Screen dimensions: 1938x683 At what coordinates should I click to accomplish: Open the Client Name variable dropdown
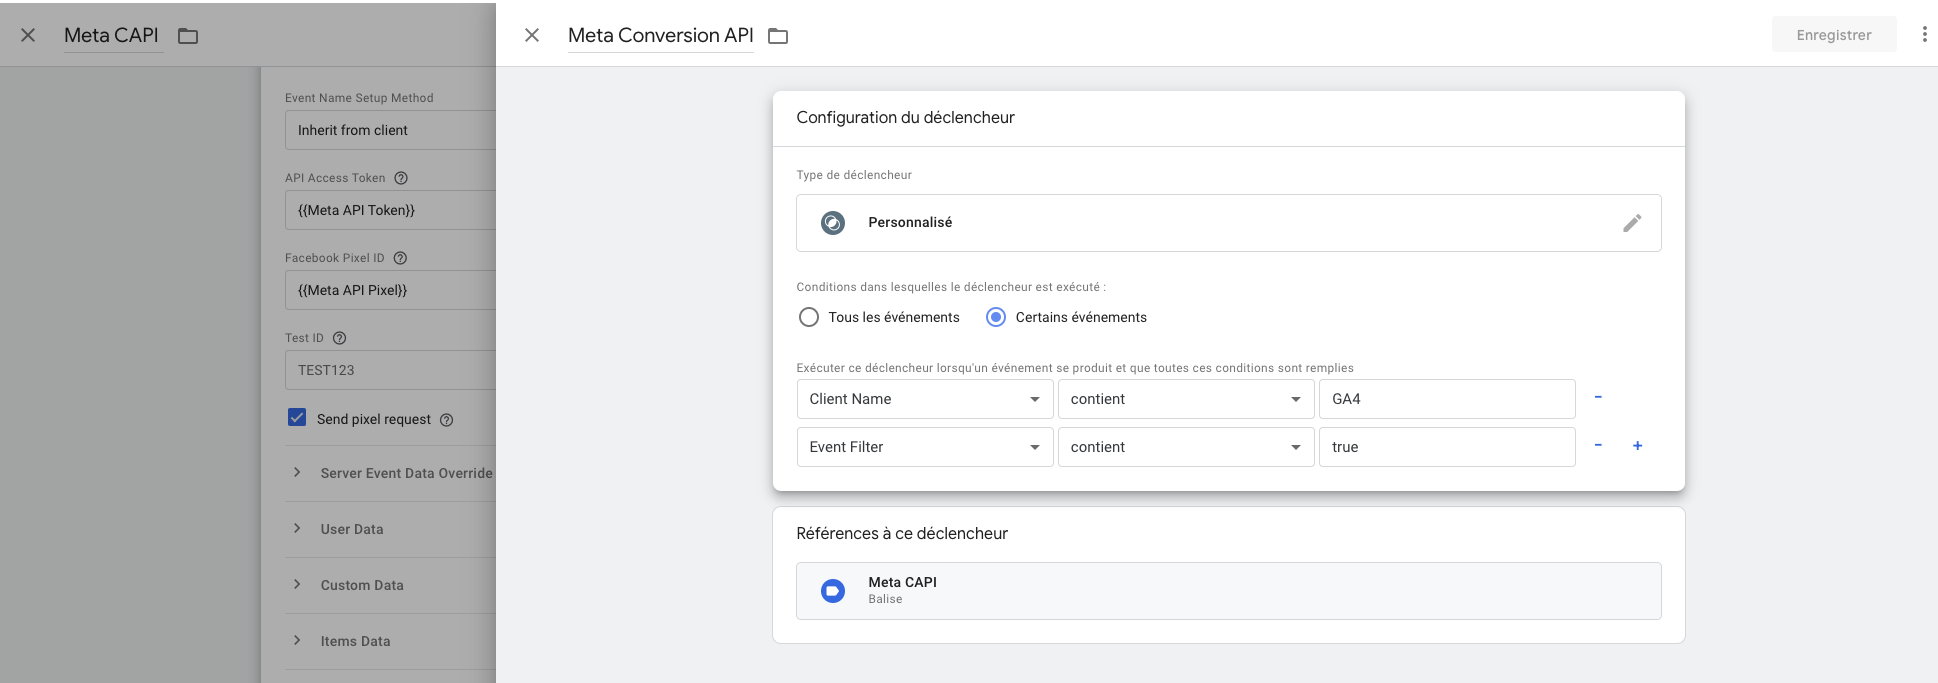tap(924, 399)
